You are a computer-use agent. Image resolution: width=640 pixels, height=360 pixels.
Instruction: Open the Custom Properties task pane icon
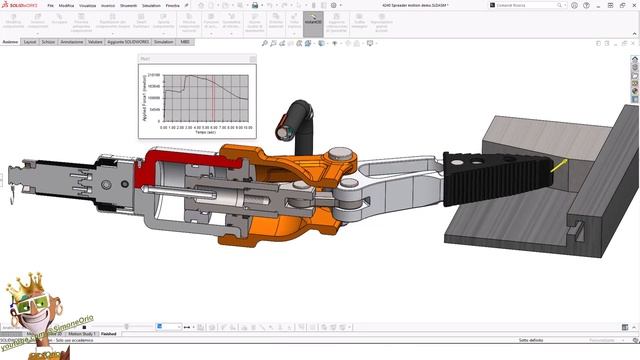click(x=635, y=99)
